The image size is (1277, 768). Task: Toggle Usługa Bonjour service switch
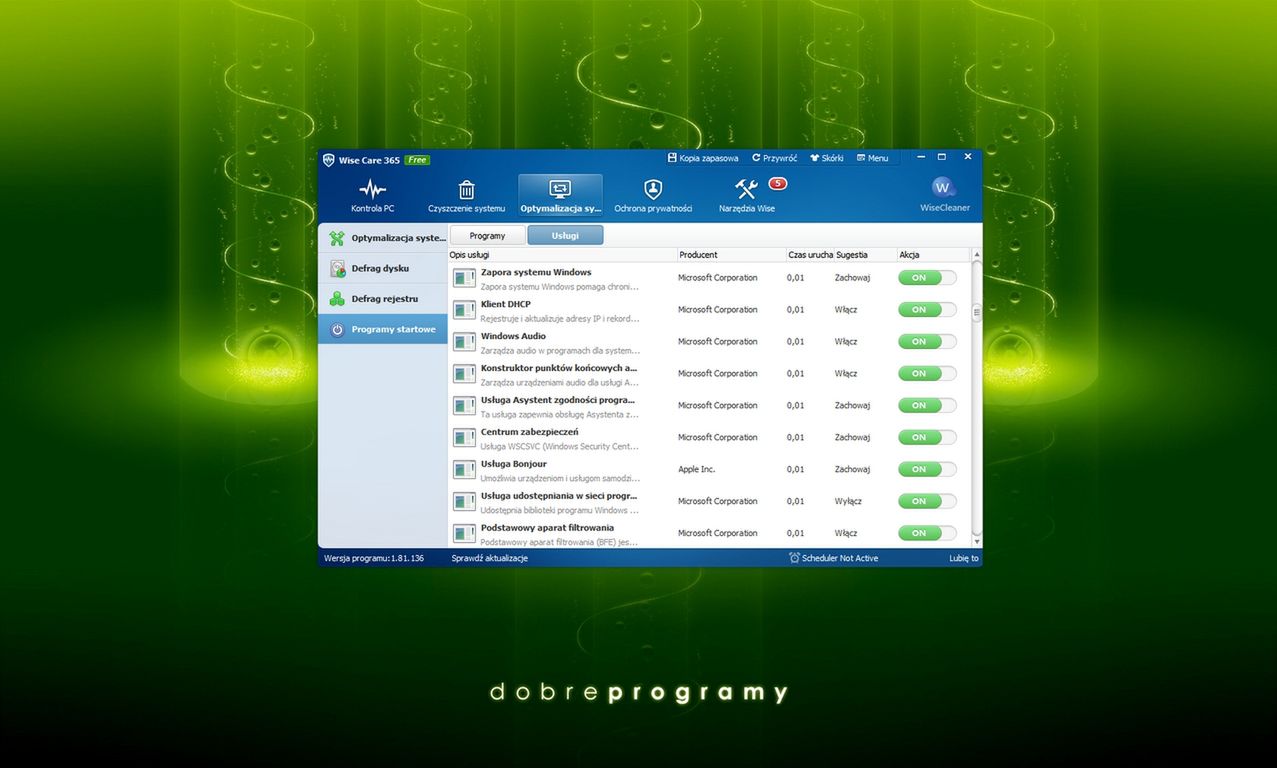(927, 470)
